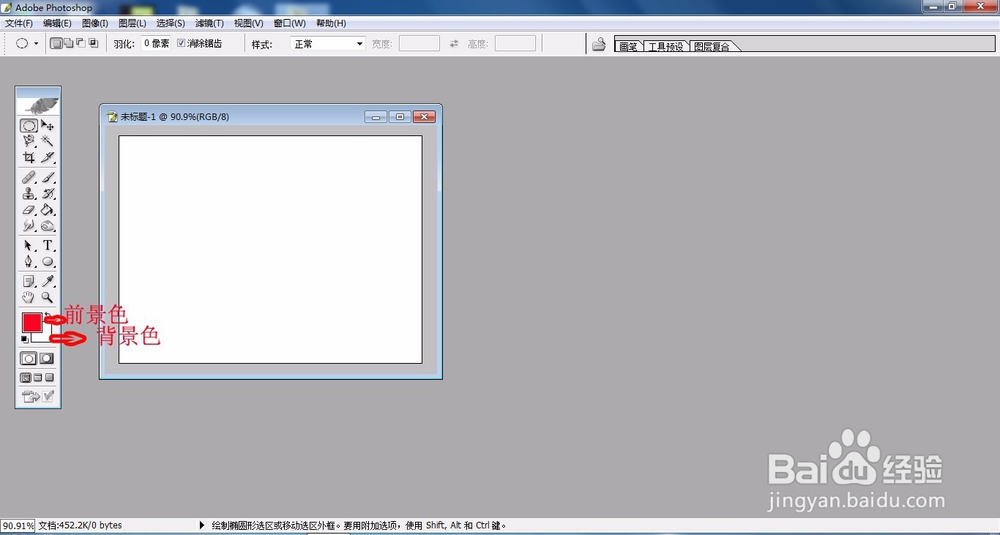Click the 羽化 feather value field

(x=156, y=43)
